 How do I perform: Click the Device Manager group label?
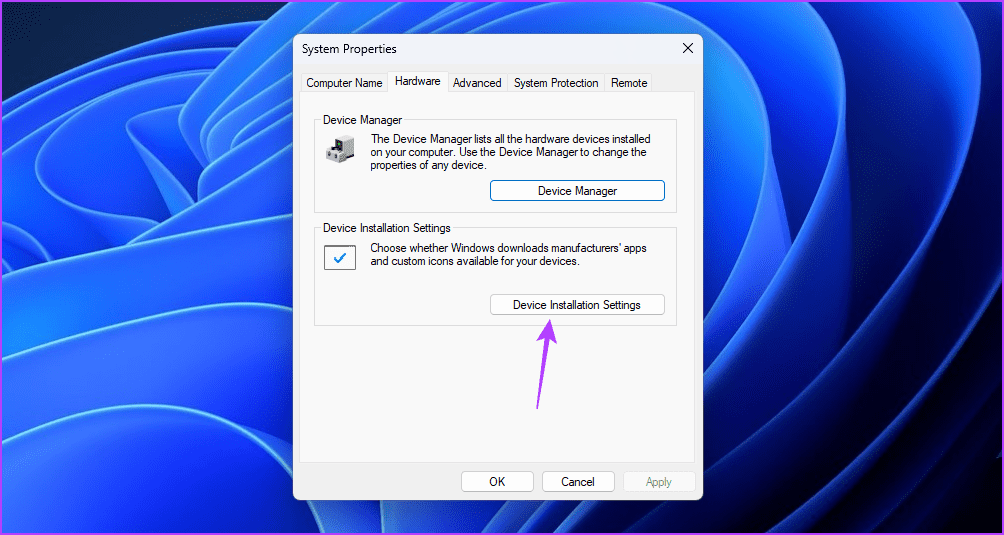pos(362,120)
